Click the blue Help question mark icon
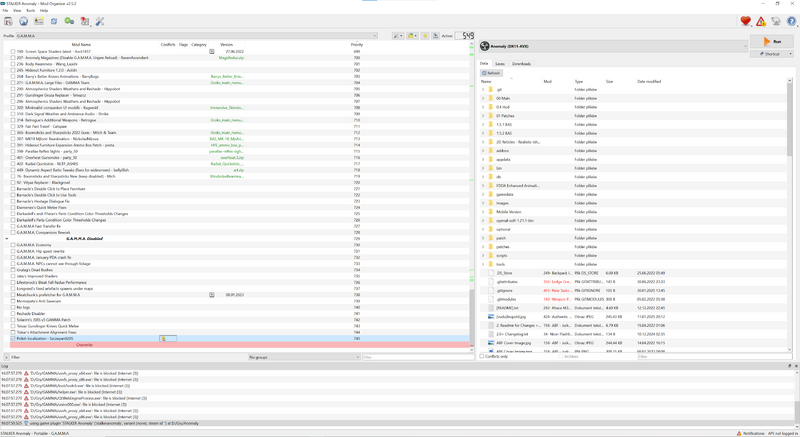800x437 pixels. [x=791, y=21]
